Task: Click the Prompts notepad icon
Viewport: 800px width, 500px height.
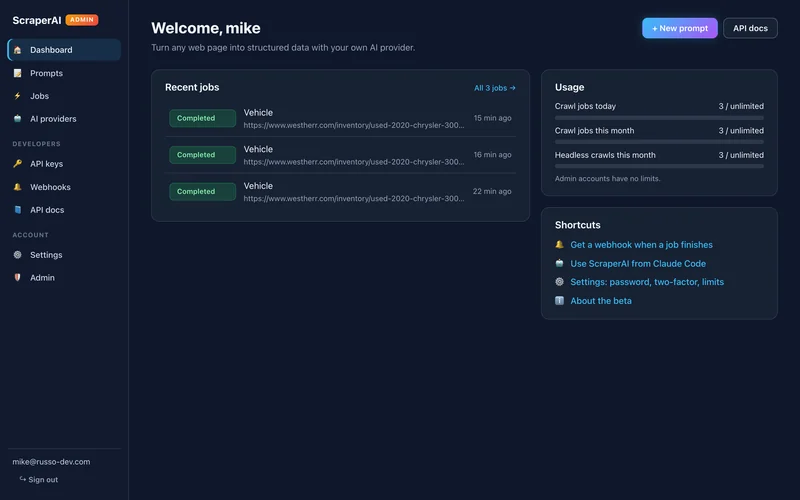Action: click(x=17, y=73)
